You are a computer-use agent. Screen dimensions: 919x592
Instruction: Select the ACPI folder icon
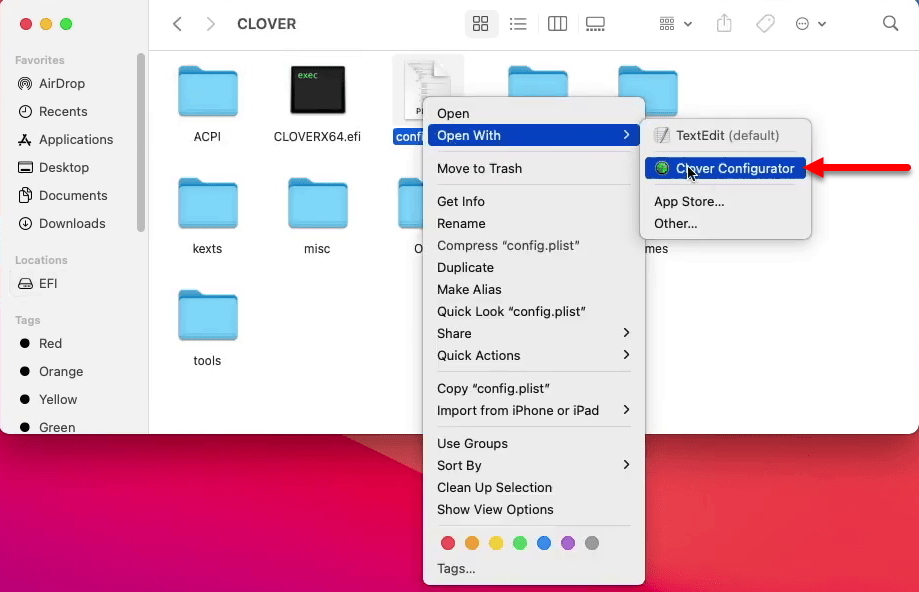click(207, 91)
